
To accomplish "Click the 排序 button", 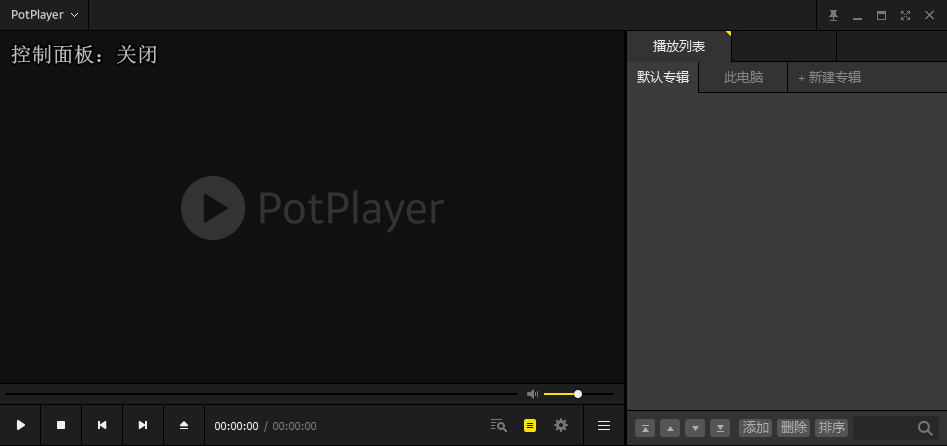I will click(x=832, y=428).
